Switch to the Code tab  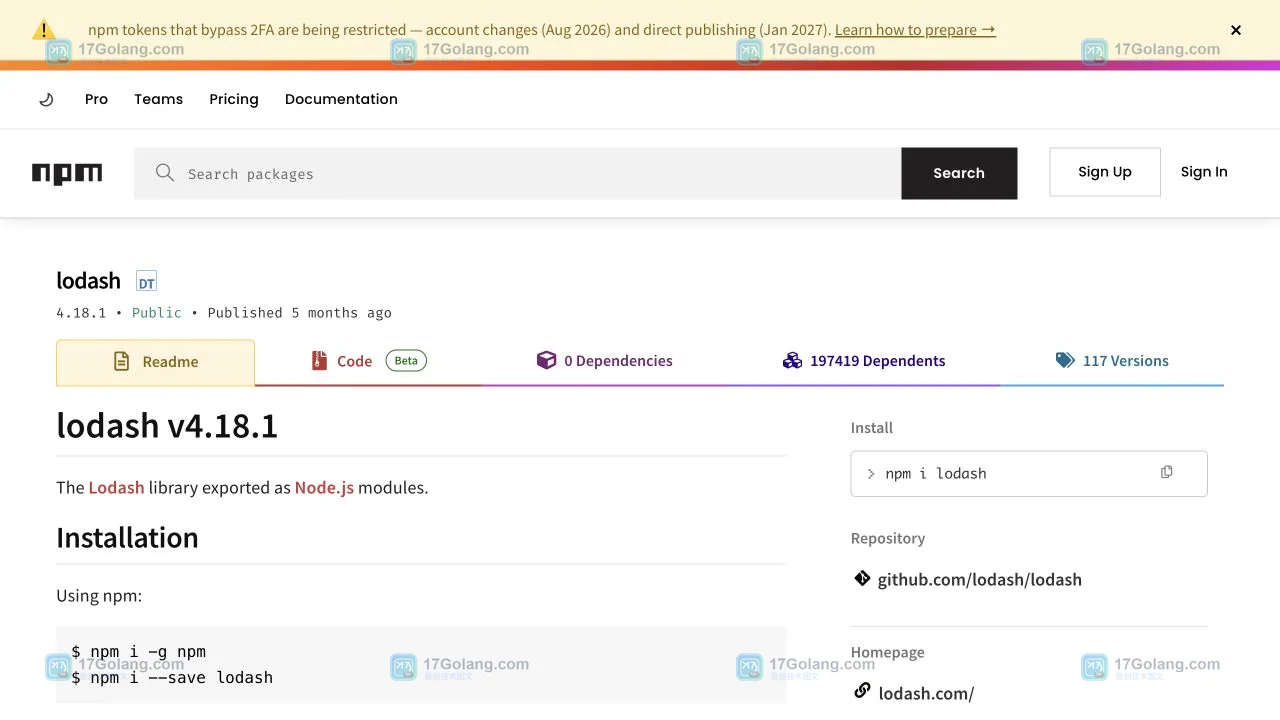pyautogui.click(x=368, y=362)
